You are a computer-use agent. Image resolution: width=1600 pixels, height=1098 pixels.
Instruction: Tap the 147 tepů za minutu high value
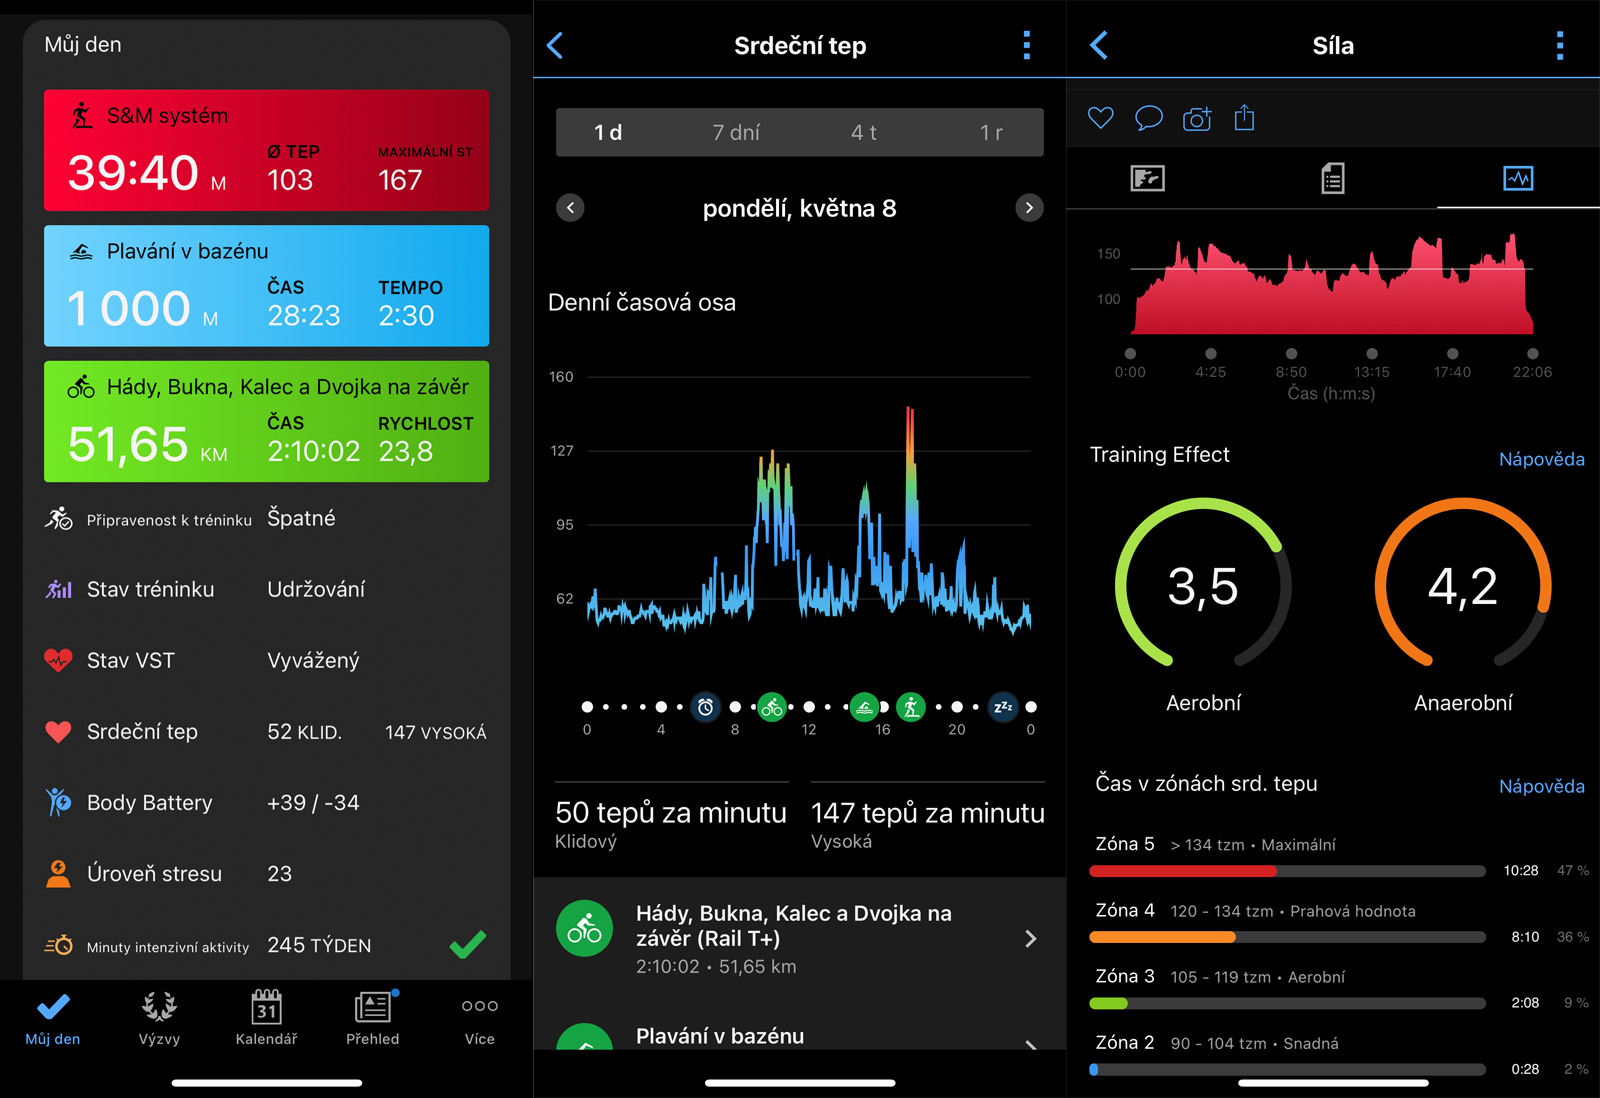[x=928, y=812]
